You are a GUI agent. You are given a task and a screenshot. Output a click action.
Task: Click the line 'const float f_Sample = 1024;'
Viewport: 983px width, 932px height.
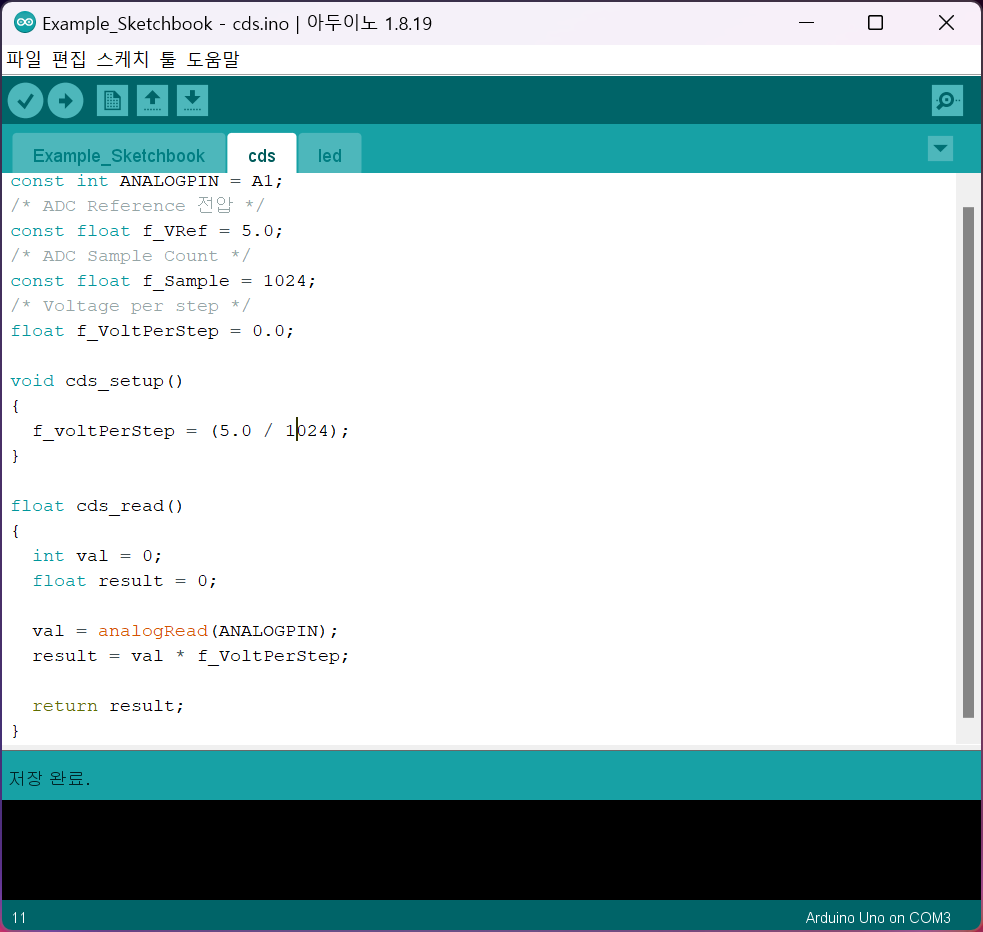[x=163, y=281]
